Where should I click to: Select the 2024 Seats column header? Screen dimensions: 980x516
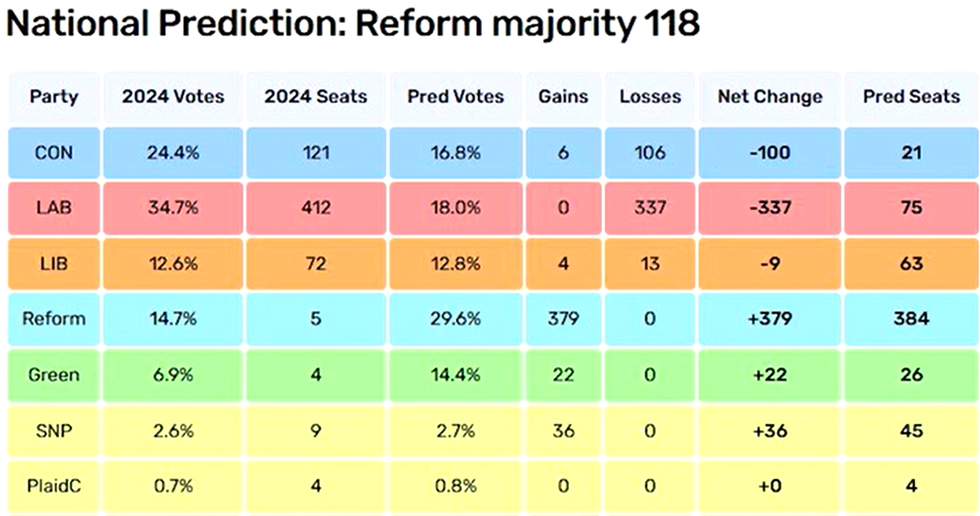click(x=315, y=97)
